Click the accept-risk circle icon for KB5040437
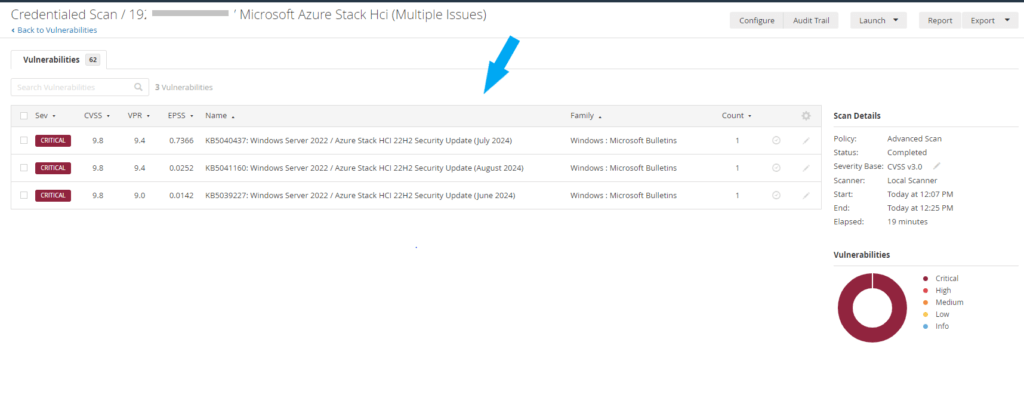1024x401 pixels. point(776,140)
